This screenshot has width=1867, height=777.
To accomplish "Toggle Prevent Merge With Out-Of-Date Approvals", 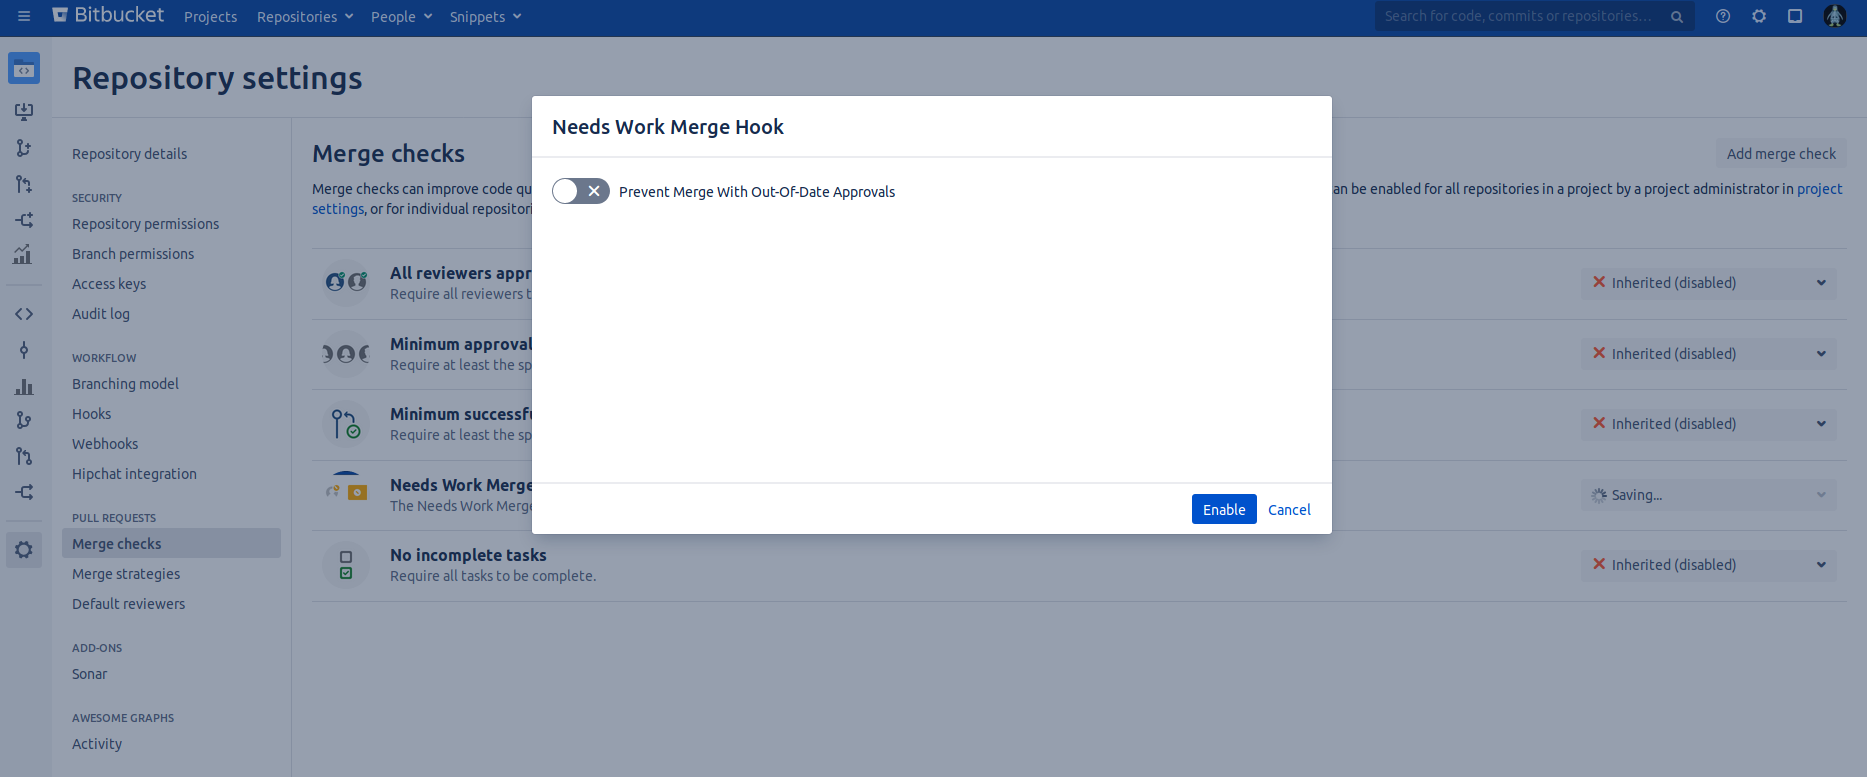I will tap(581, 191).
